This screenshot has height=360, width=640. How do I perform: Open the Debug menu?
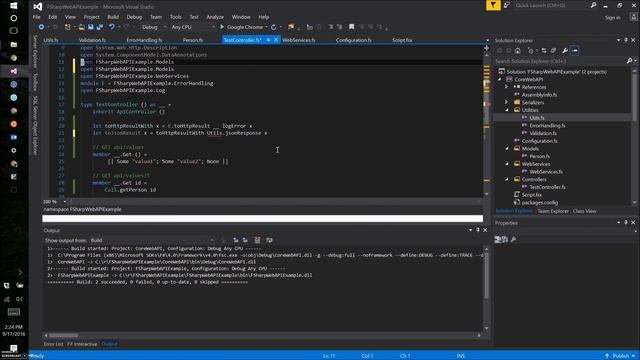(134, 17)
